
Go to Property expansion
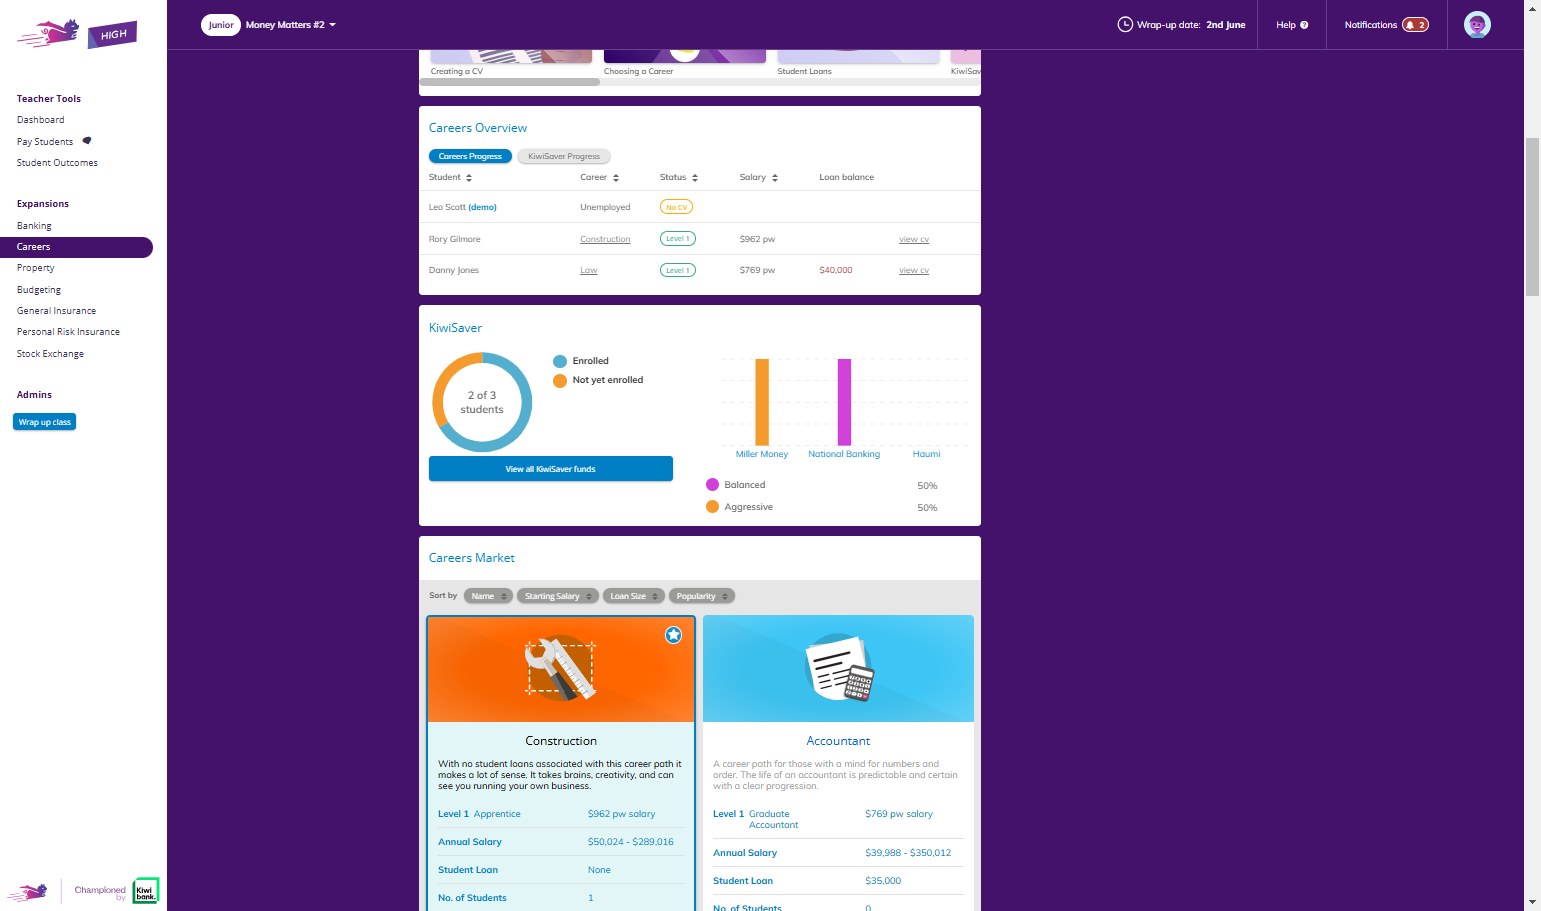pos(36,268)
